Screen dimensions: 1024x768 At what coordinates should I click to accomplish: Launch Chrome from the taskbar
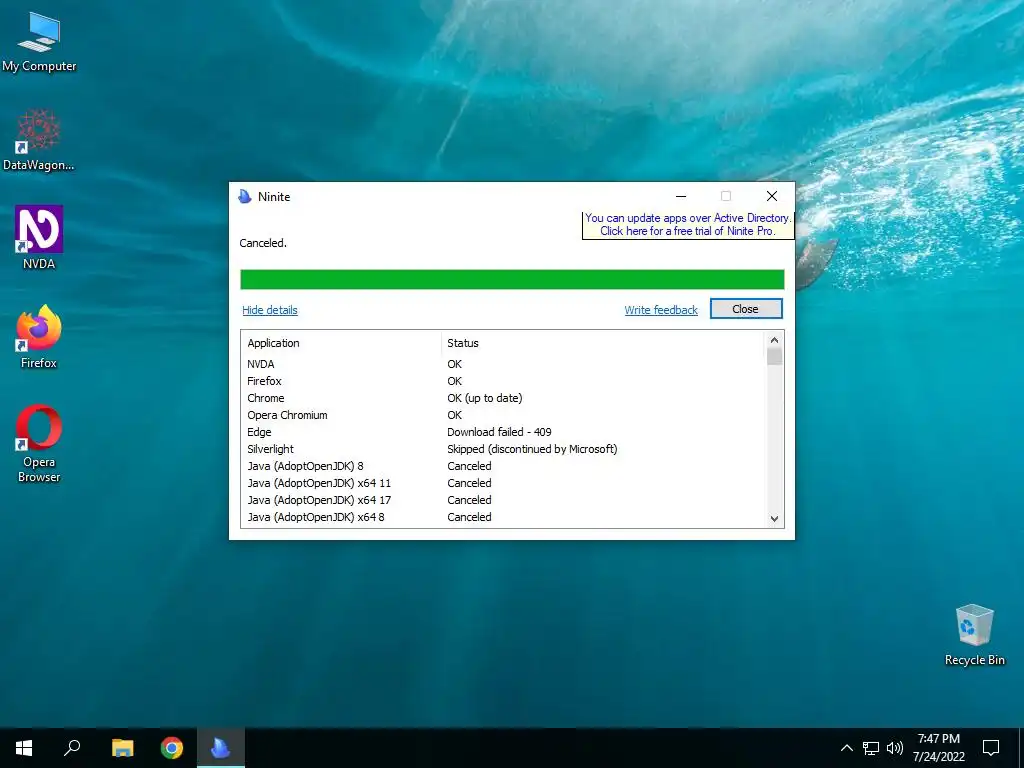[172, 748]
